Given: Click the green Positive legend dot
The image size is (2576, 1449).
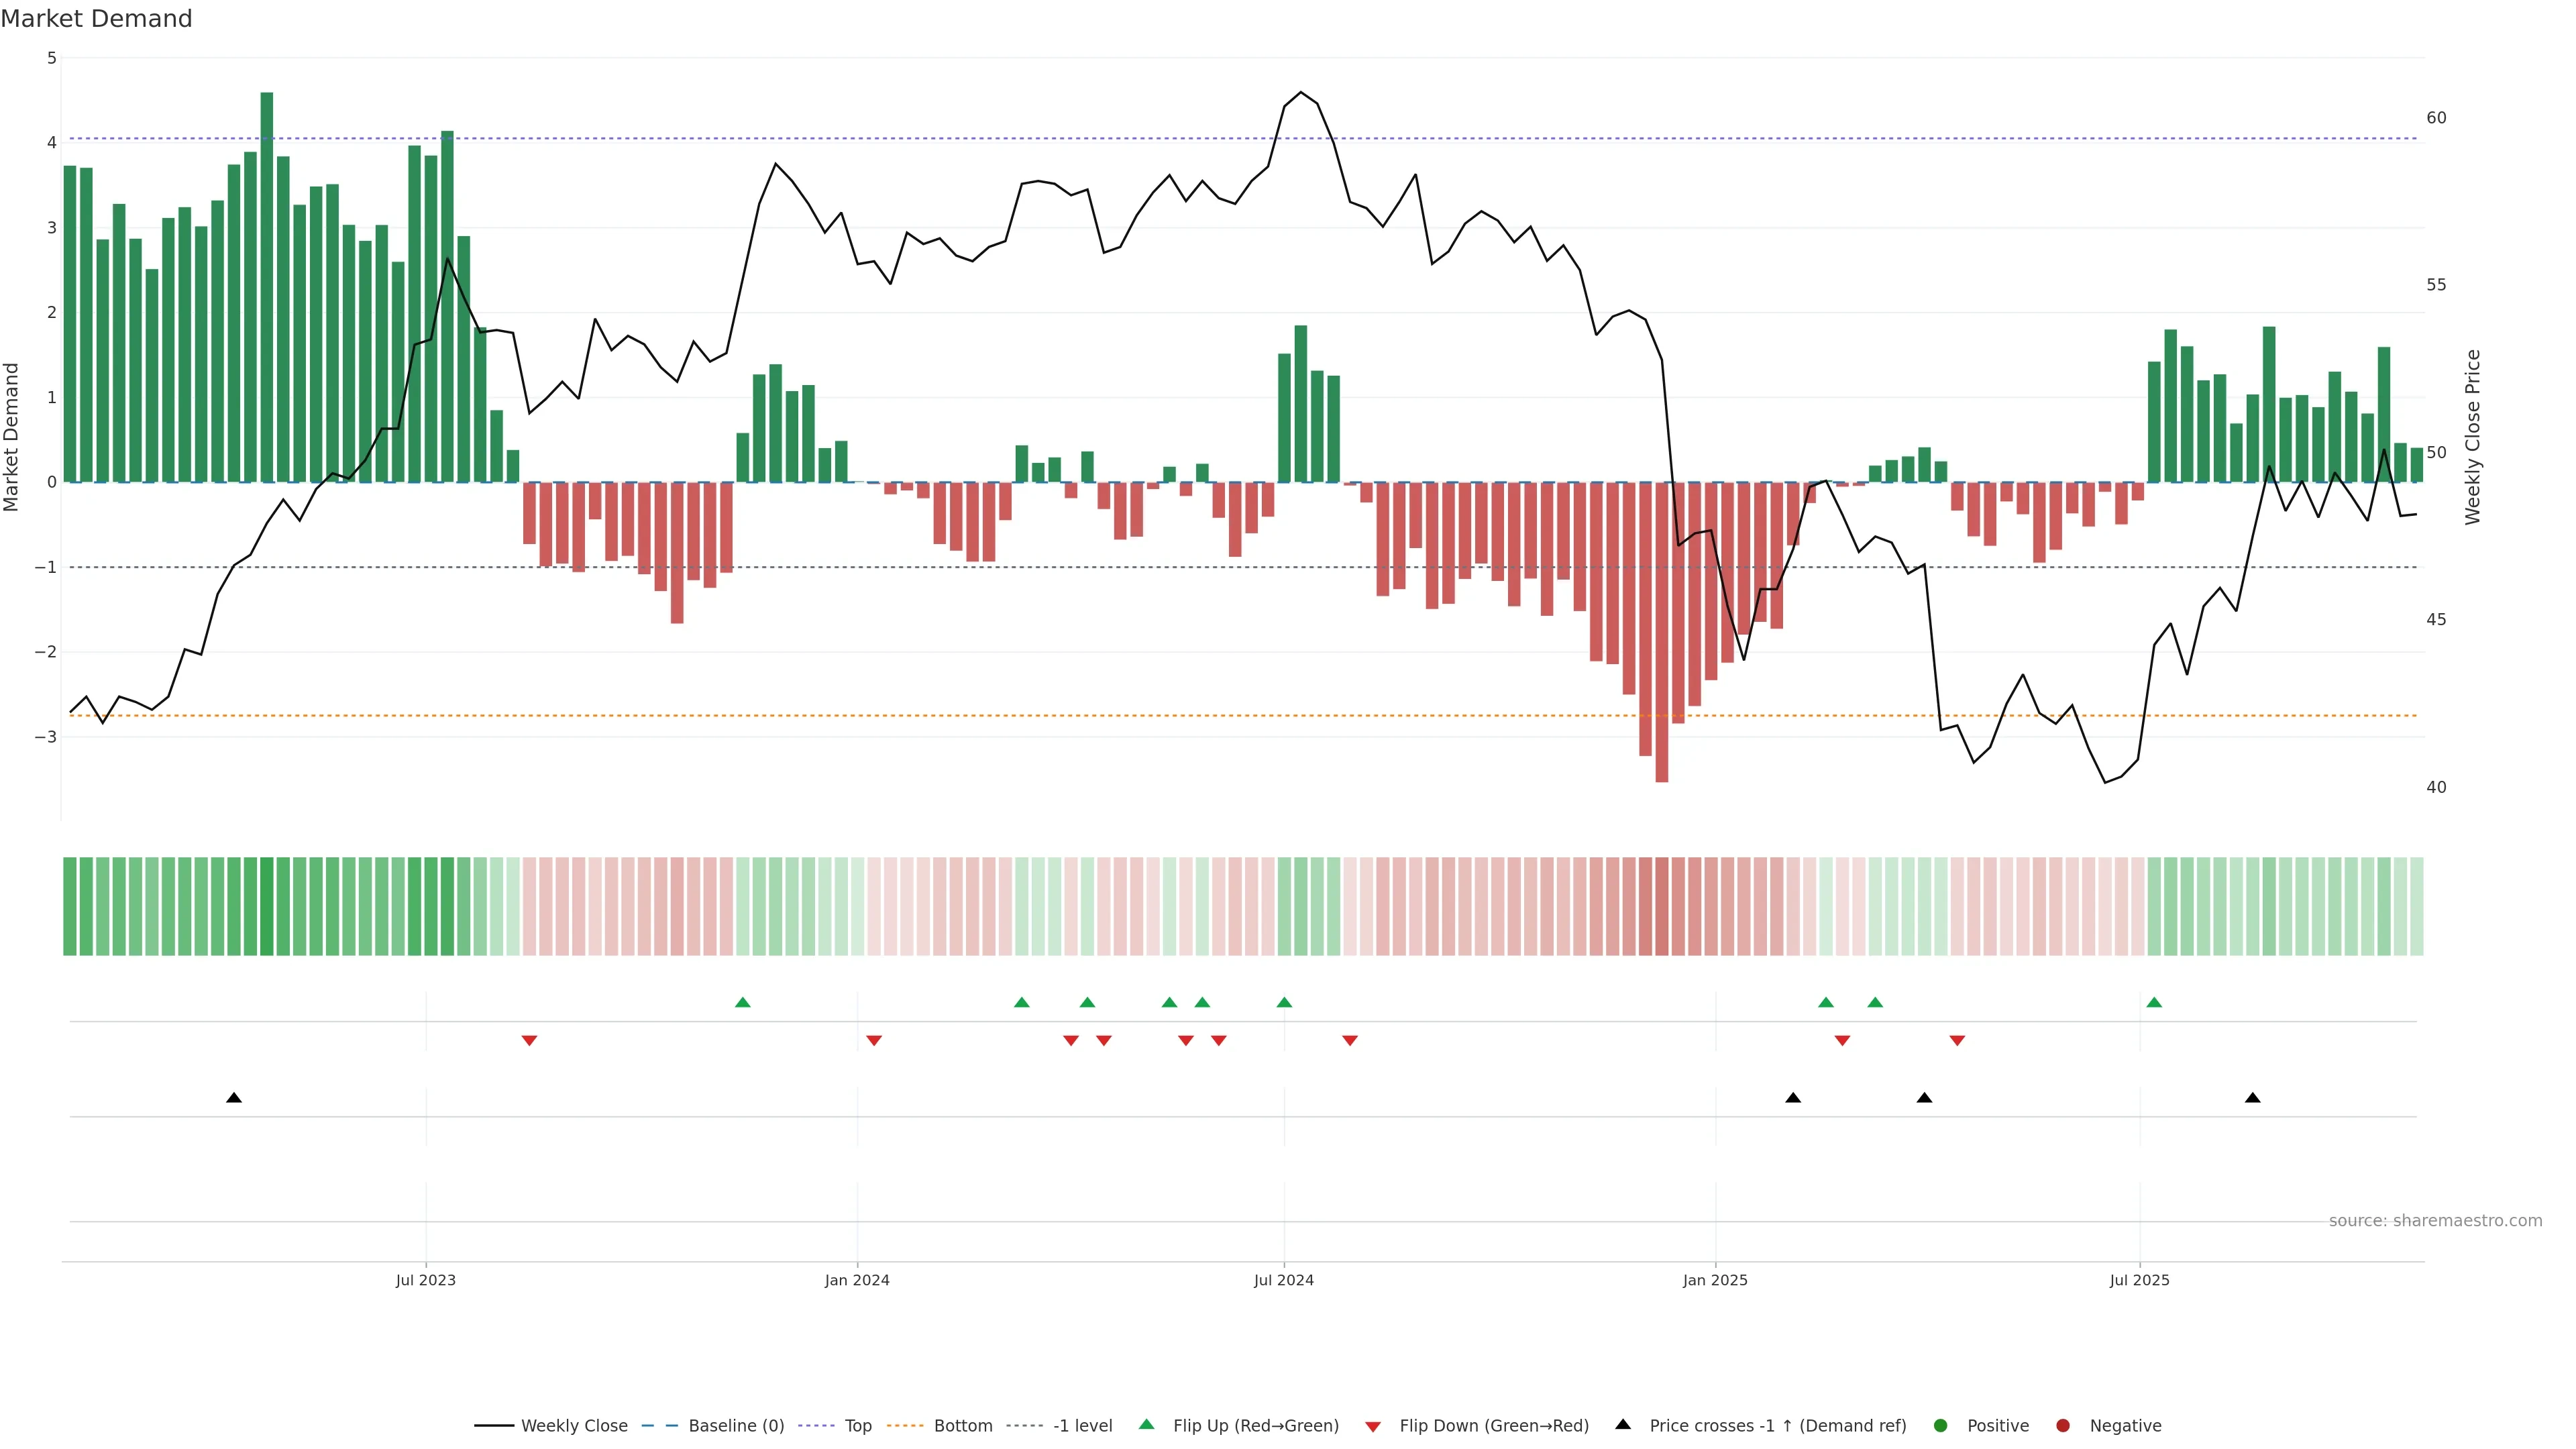Looking at the screenshot, I should 1941,1425.
